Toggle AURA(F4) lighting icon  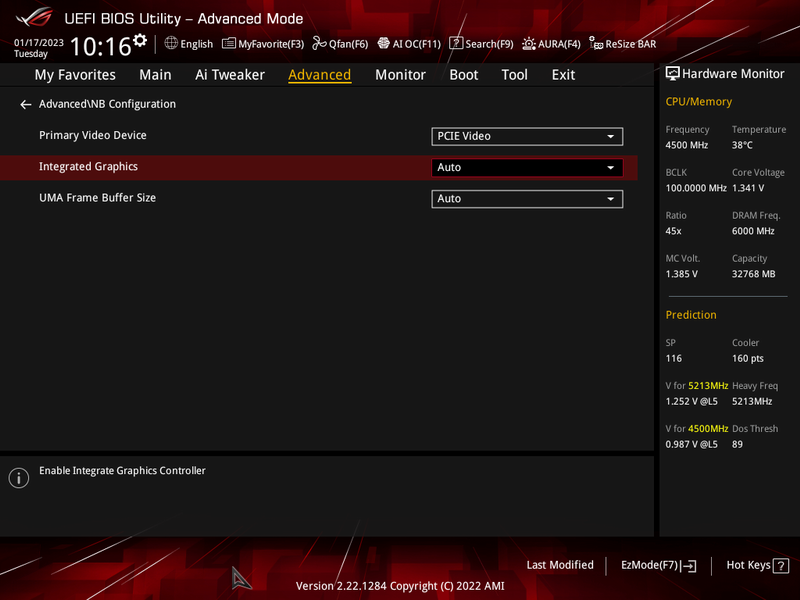[x=529, y=44]
